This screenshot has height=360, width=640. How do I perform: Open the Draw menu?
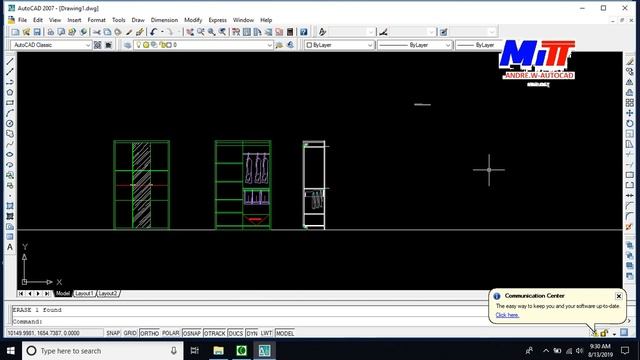138,20
